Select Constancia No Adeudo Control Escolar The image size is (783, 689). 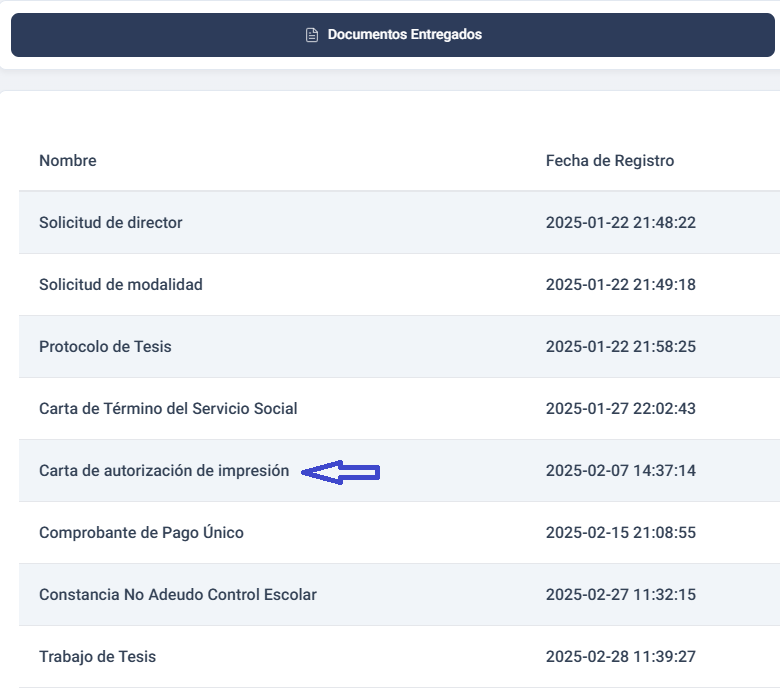[x=178, y=595]
